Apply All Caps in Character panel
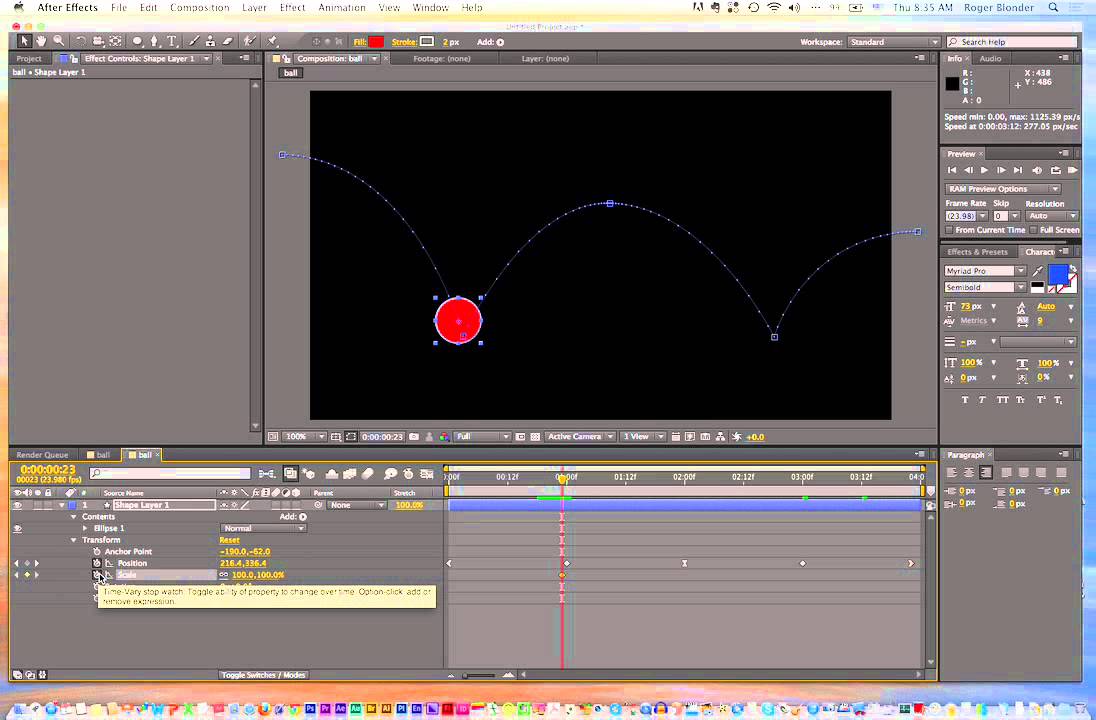 [x=1002, y=400]
